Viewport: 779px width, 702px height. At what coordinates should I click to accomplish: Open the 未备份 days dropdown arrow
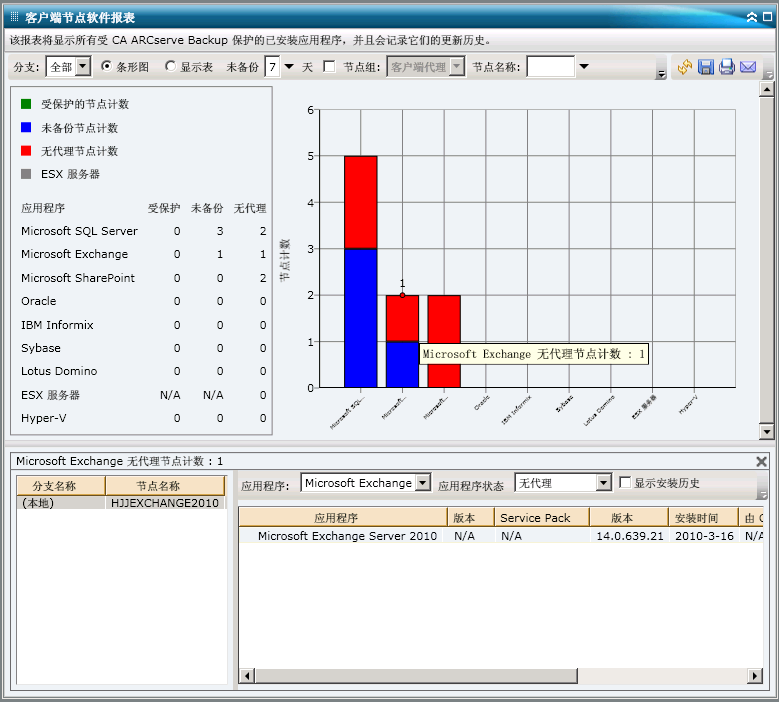point(289,67)
